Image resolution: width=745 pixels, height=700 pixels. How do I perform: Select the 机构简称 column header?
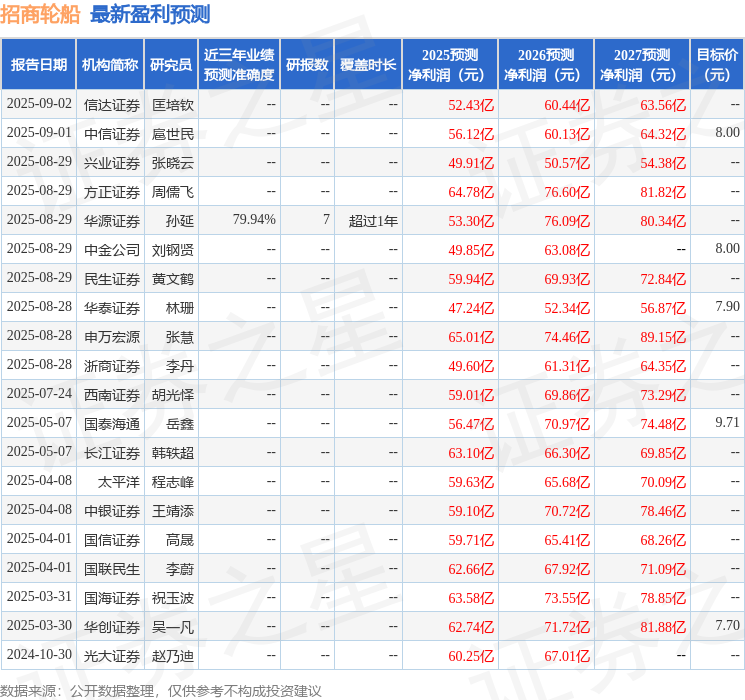[110, 65]
